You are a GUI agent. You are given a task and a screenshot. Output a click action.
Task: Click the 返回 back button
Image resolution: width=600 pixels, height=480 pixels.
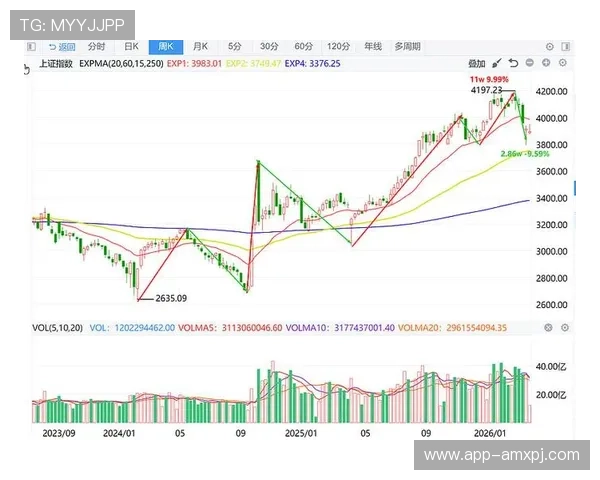[62, 47]
